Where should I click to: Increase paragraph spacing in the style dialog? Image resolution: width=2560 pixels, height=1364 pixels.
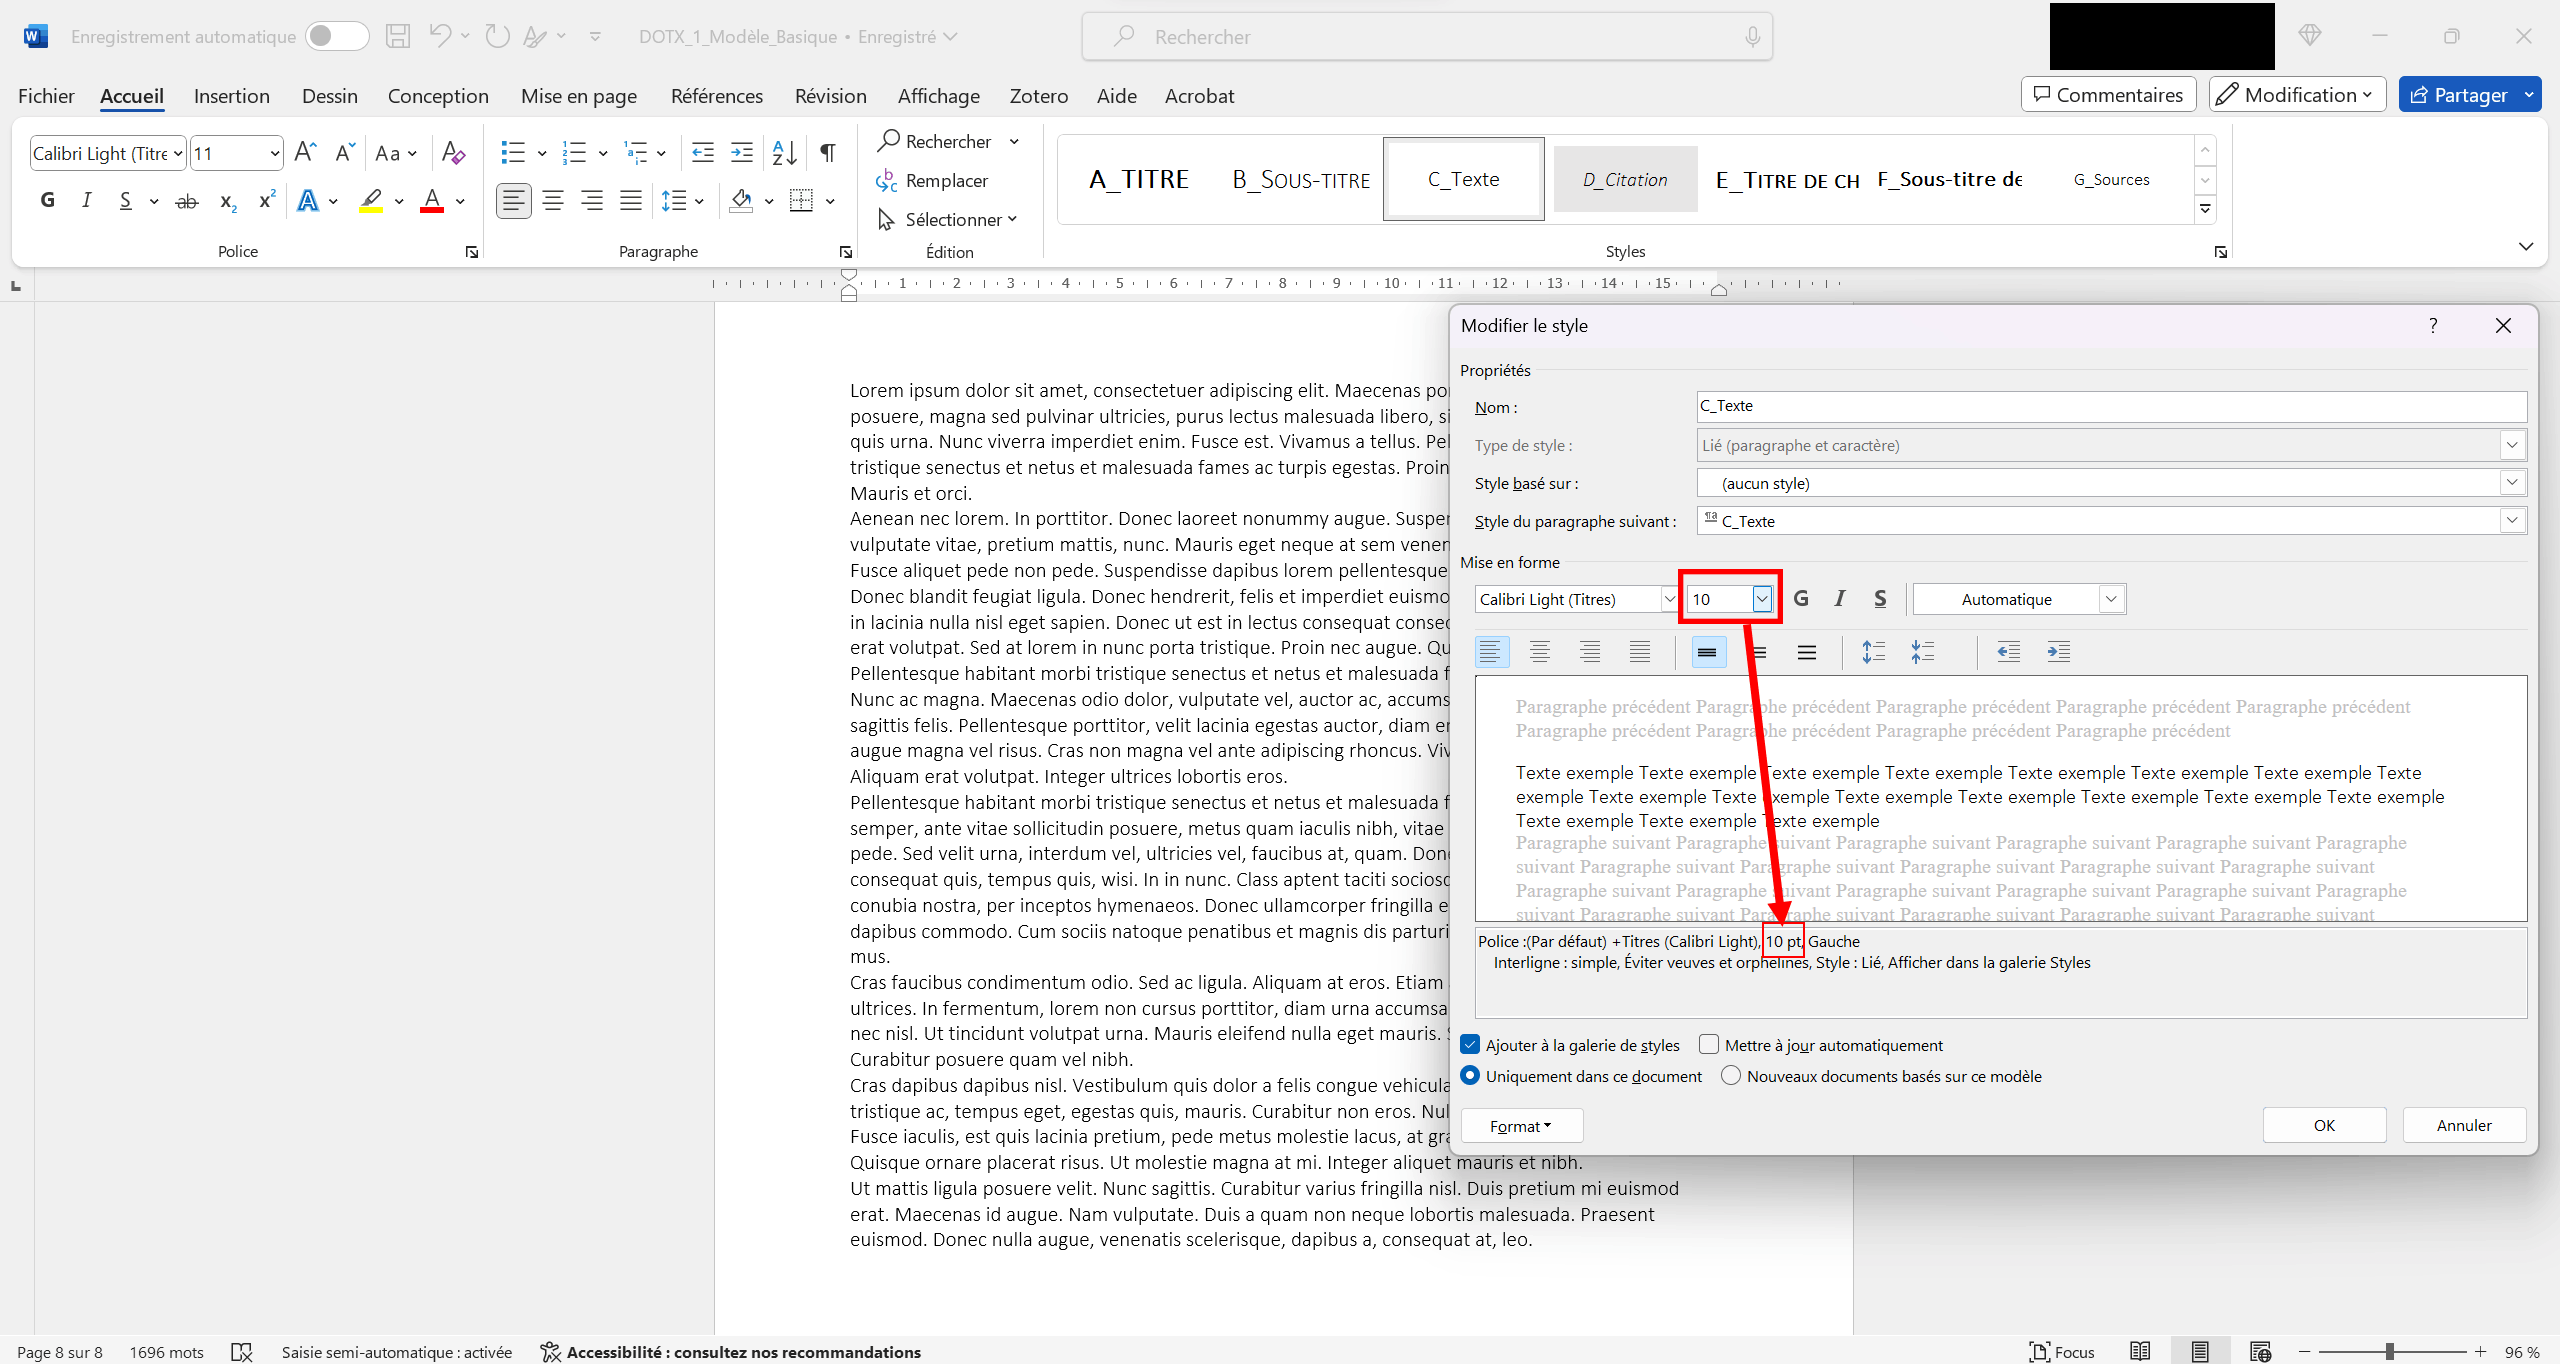(1873, 652)
